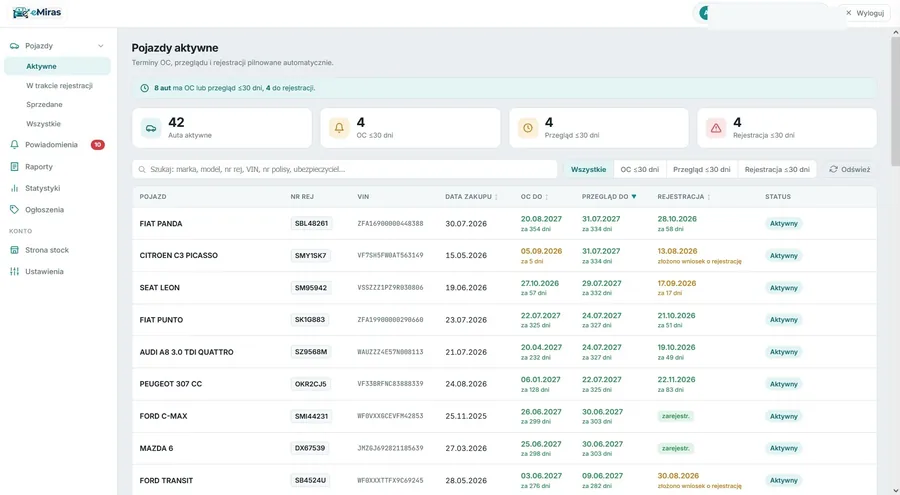Click the document icon beside Raporty

point(14,167)
